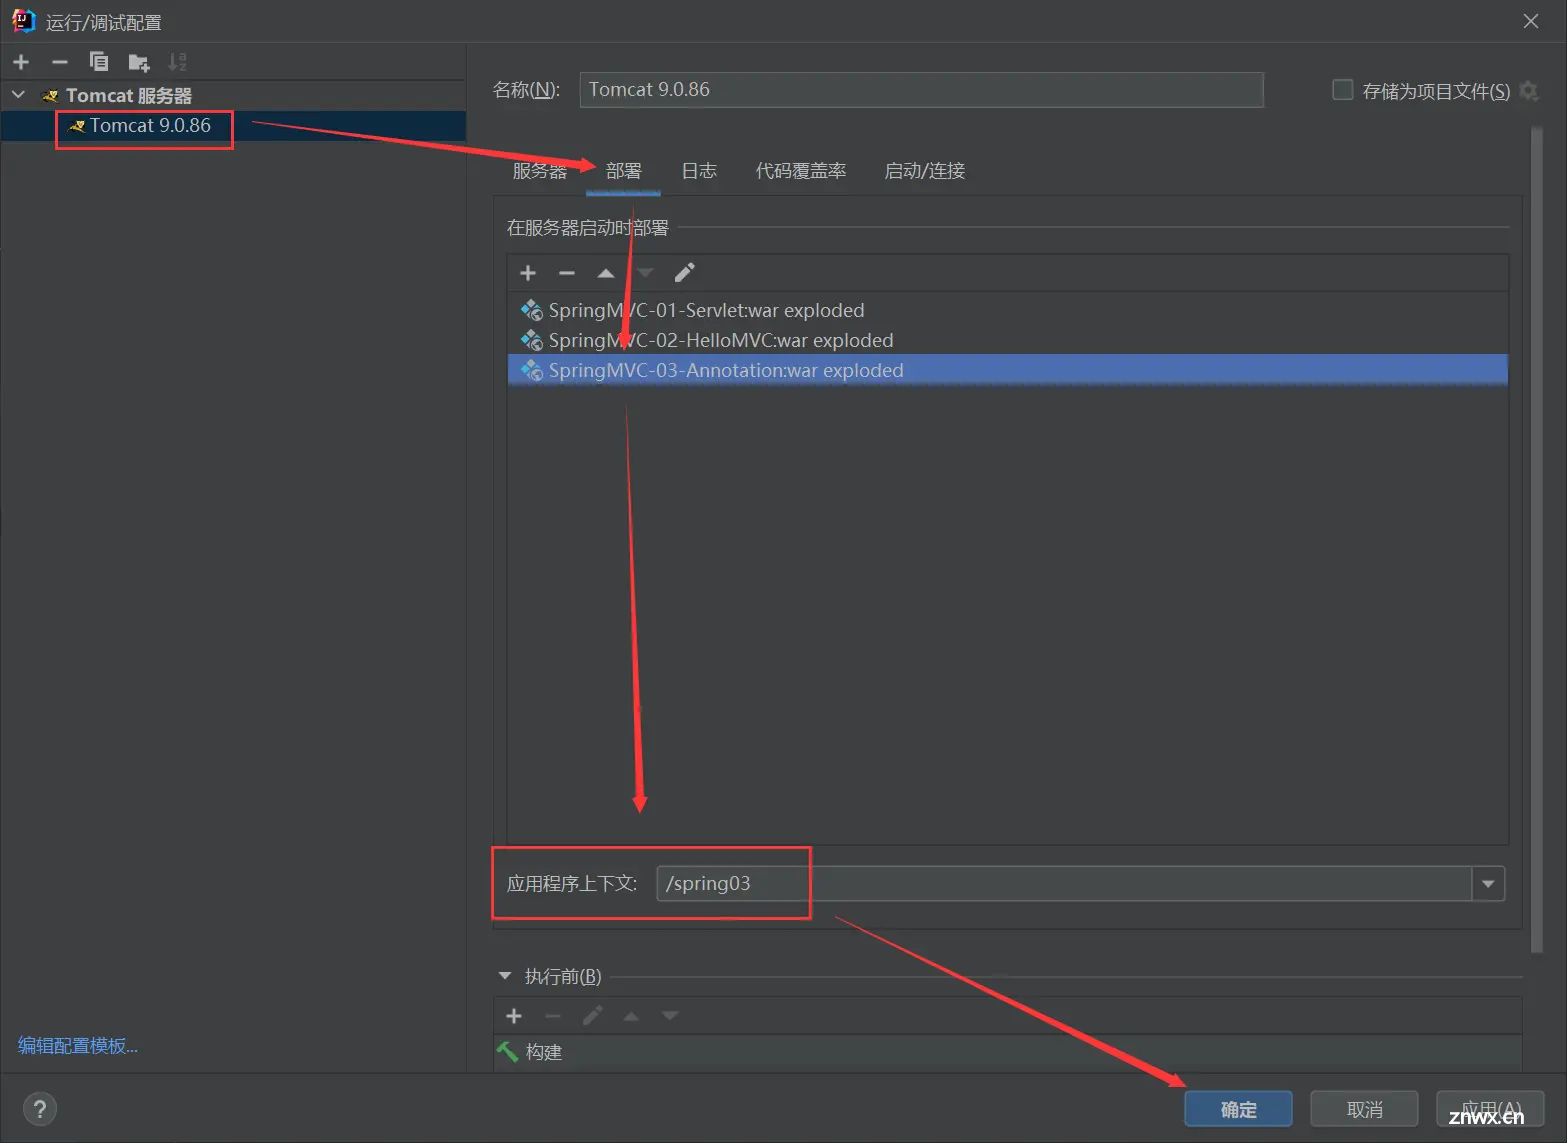Add a before-launch task
1567x1143 pixels.
(514, 1016)
